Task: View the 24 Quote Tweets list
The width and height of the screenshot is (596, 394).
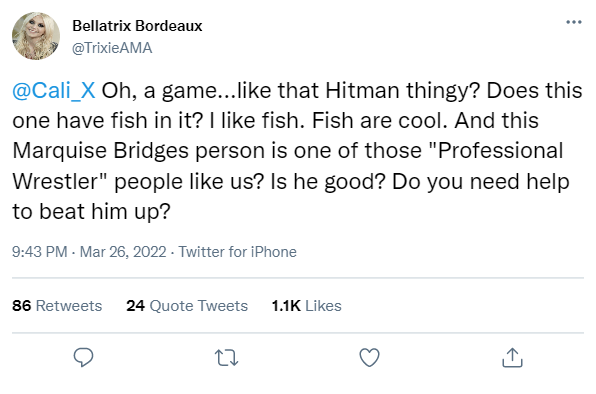Action: [187, 306]
